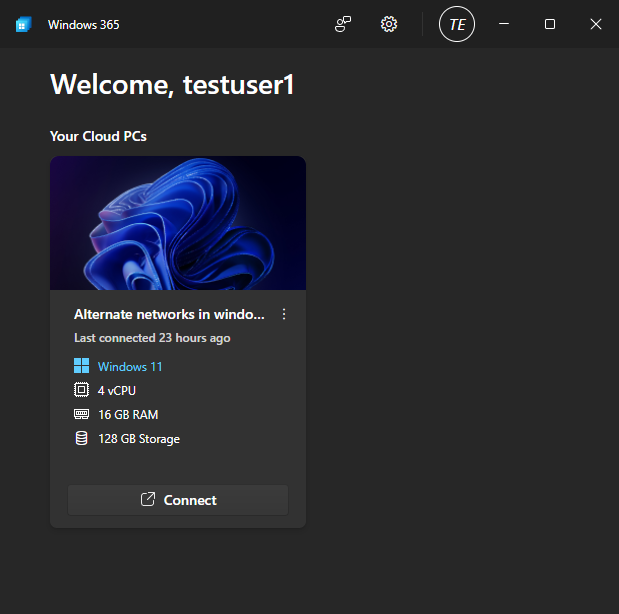Select the Cloud PC wallpaper thumbnail
This screenshot has width=619, height=614.
point(178,223)
